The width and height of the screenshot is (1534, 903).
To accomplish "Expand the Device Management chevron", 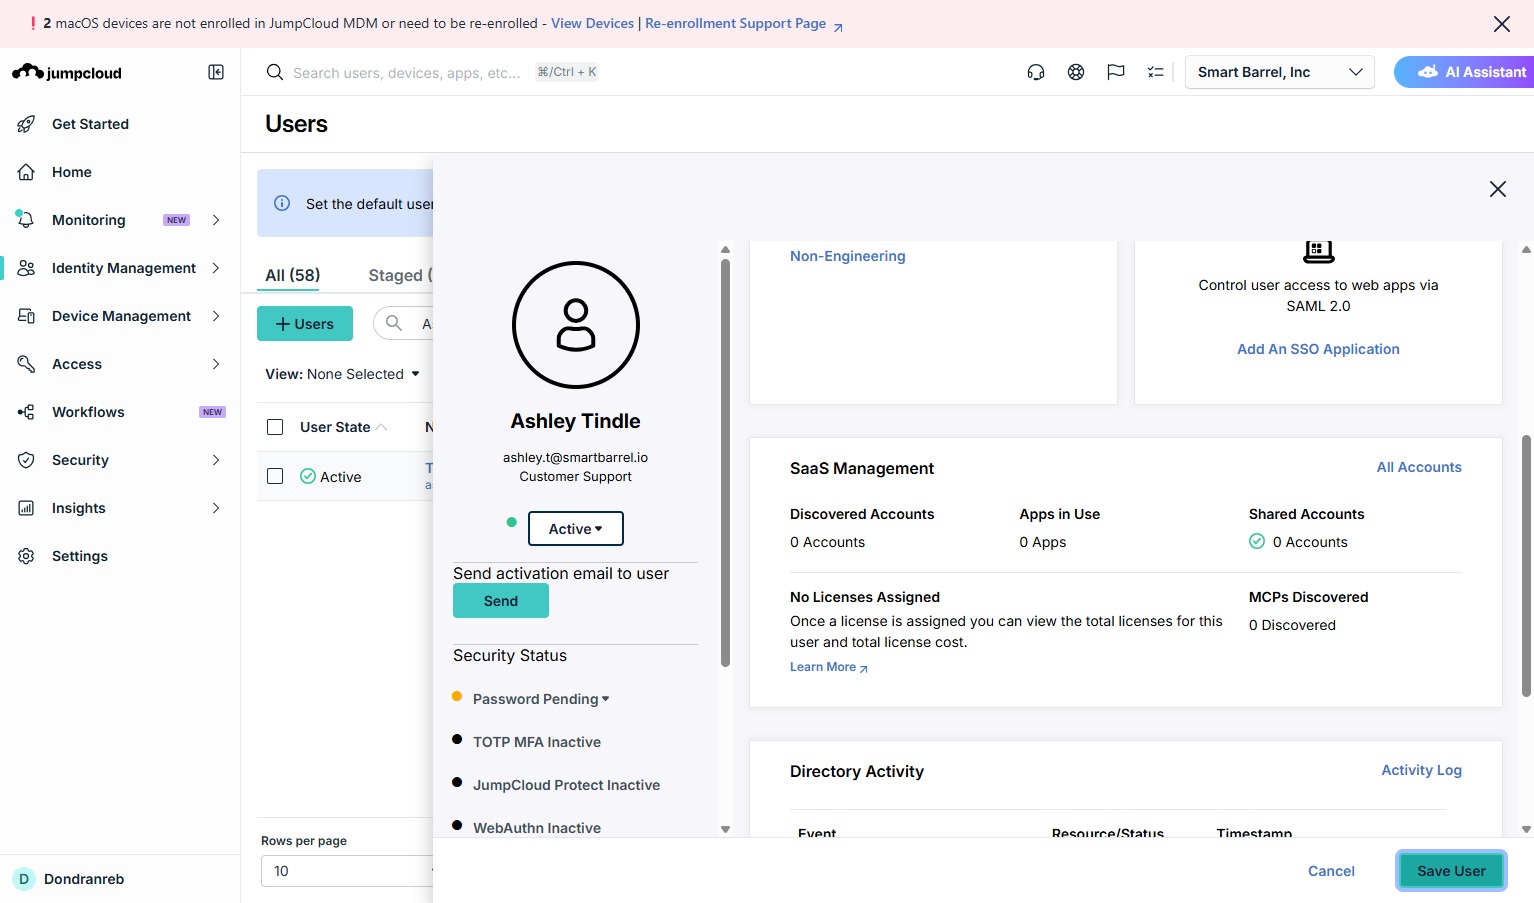I will pyautogui.click(x=216, y=316).
